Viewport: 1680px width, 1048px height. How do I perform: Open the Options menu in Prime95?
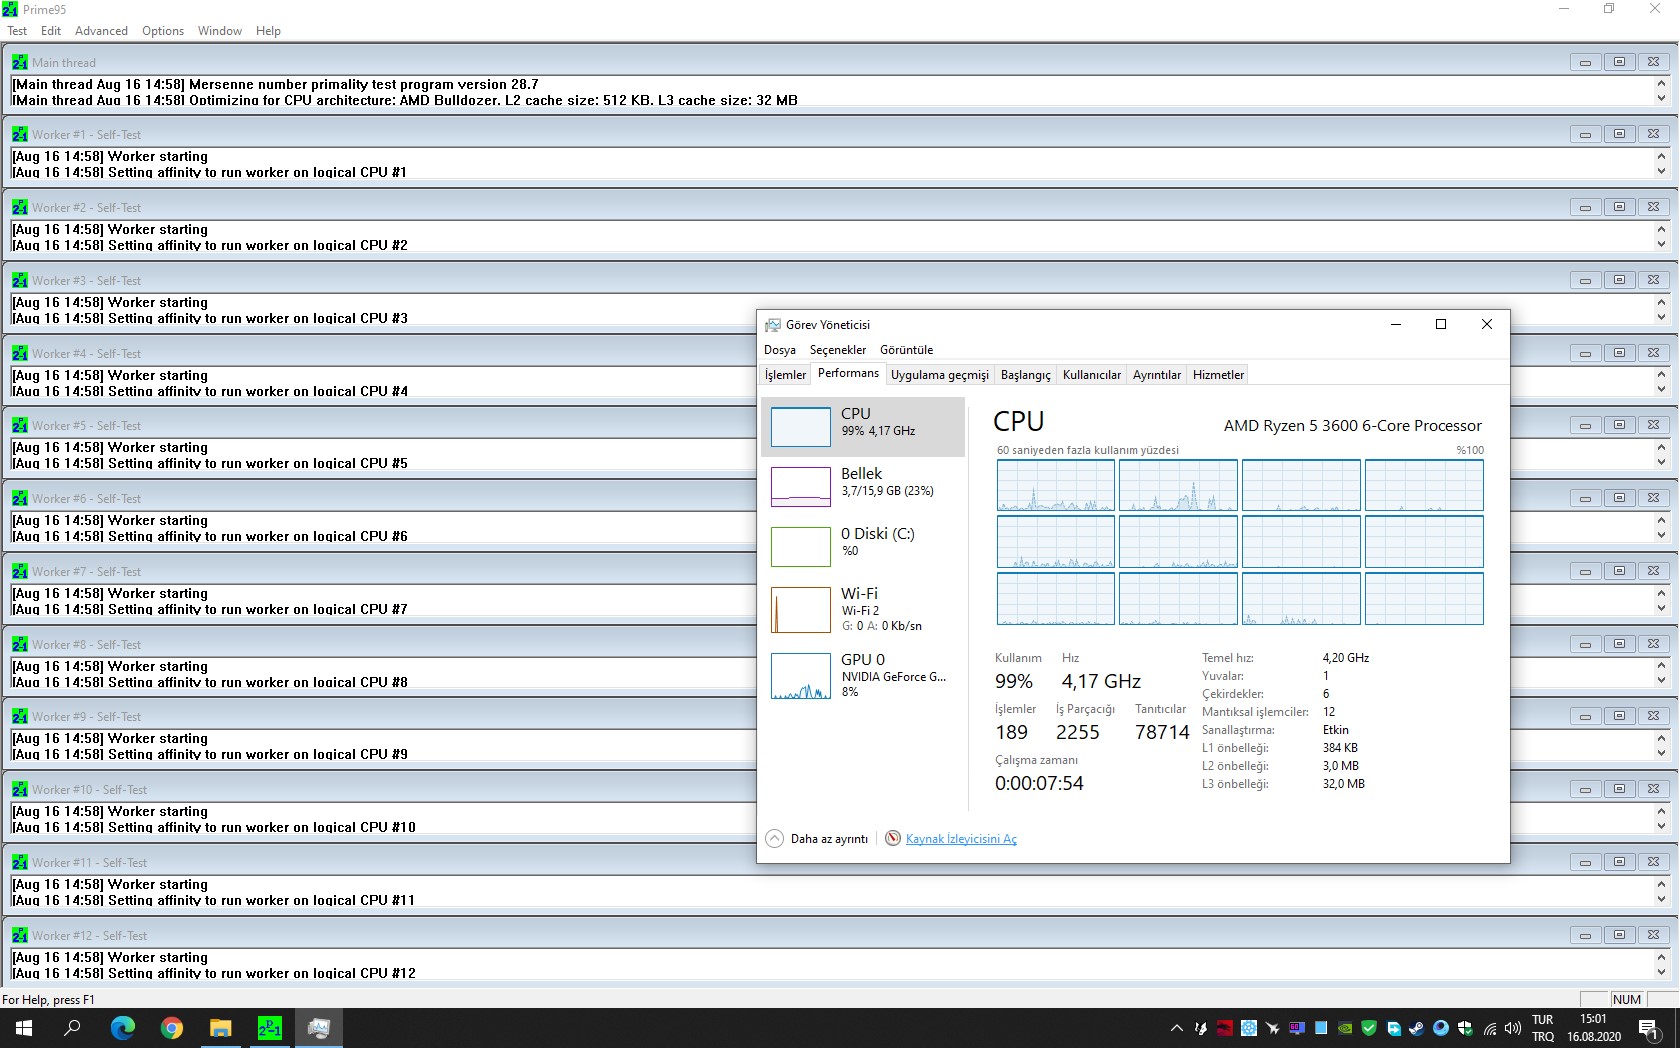pos(163,31)
